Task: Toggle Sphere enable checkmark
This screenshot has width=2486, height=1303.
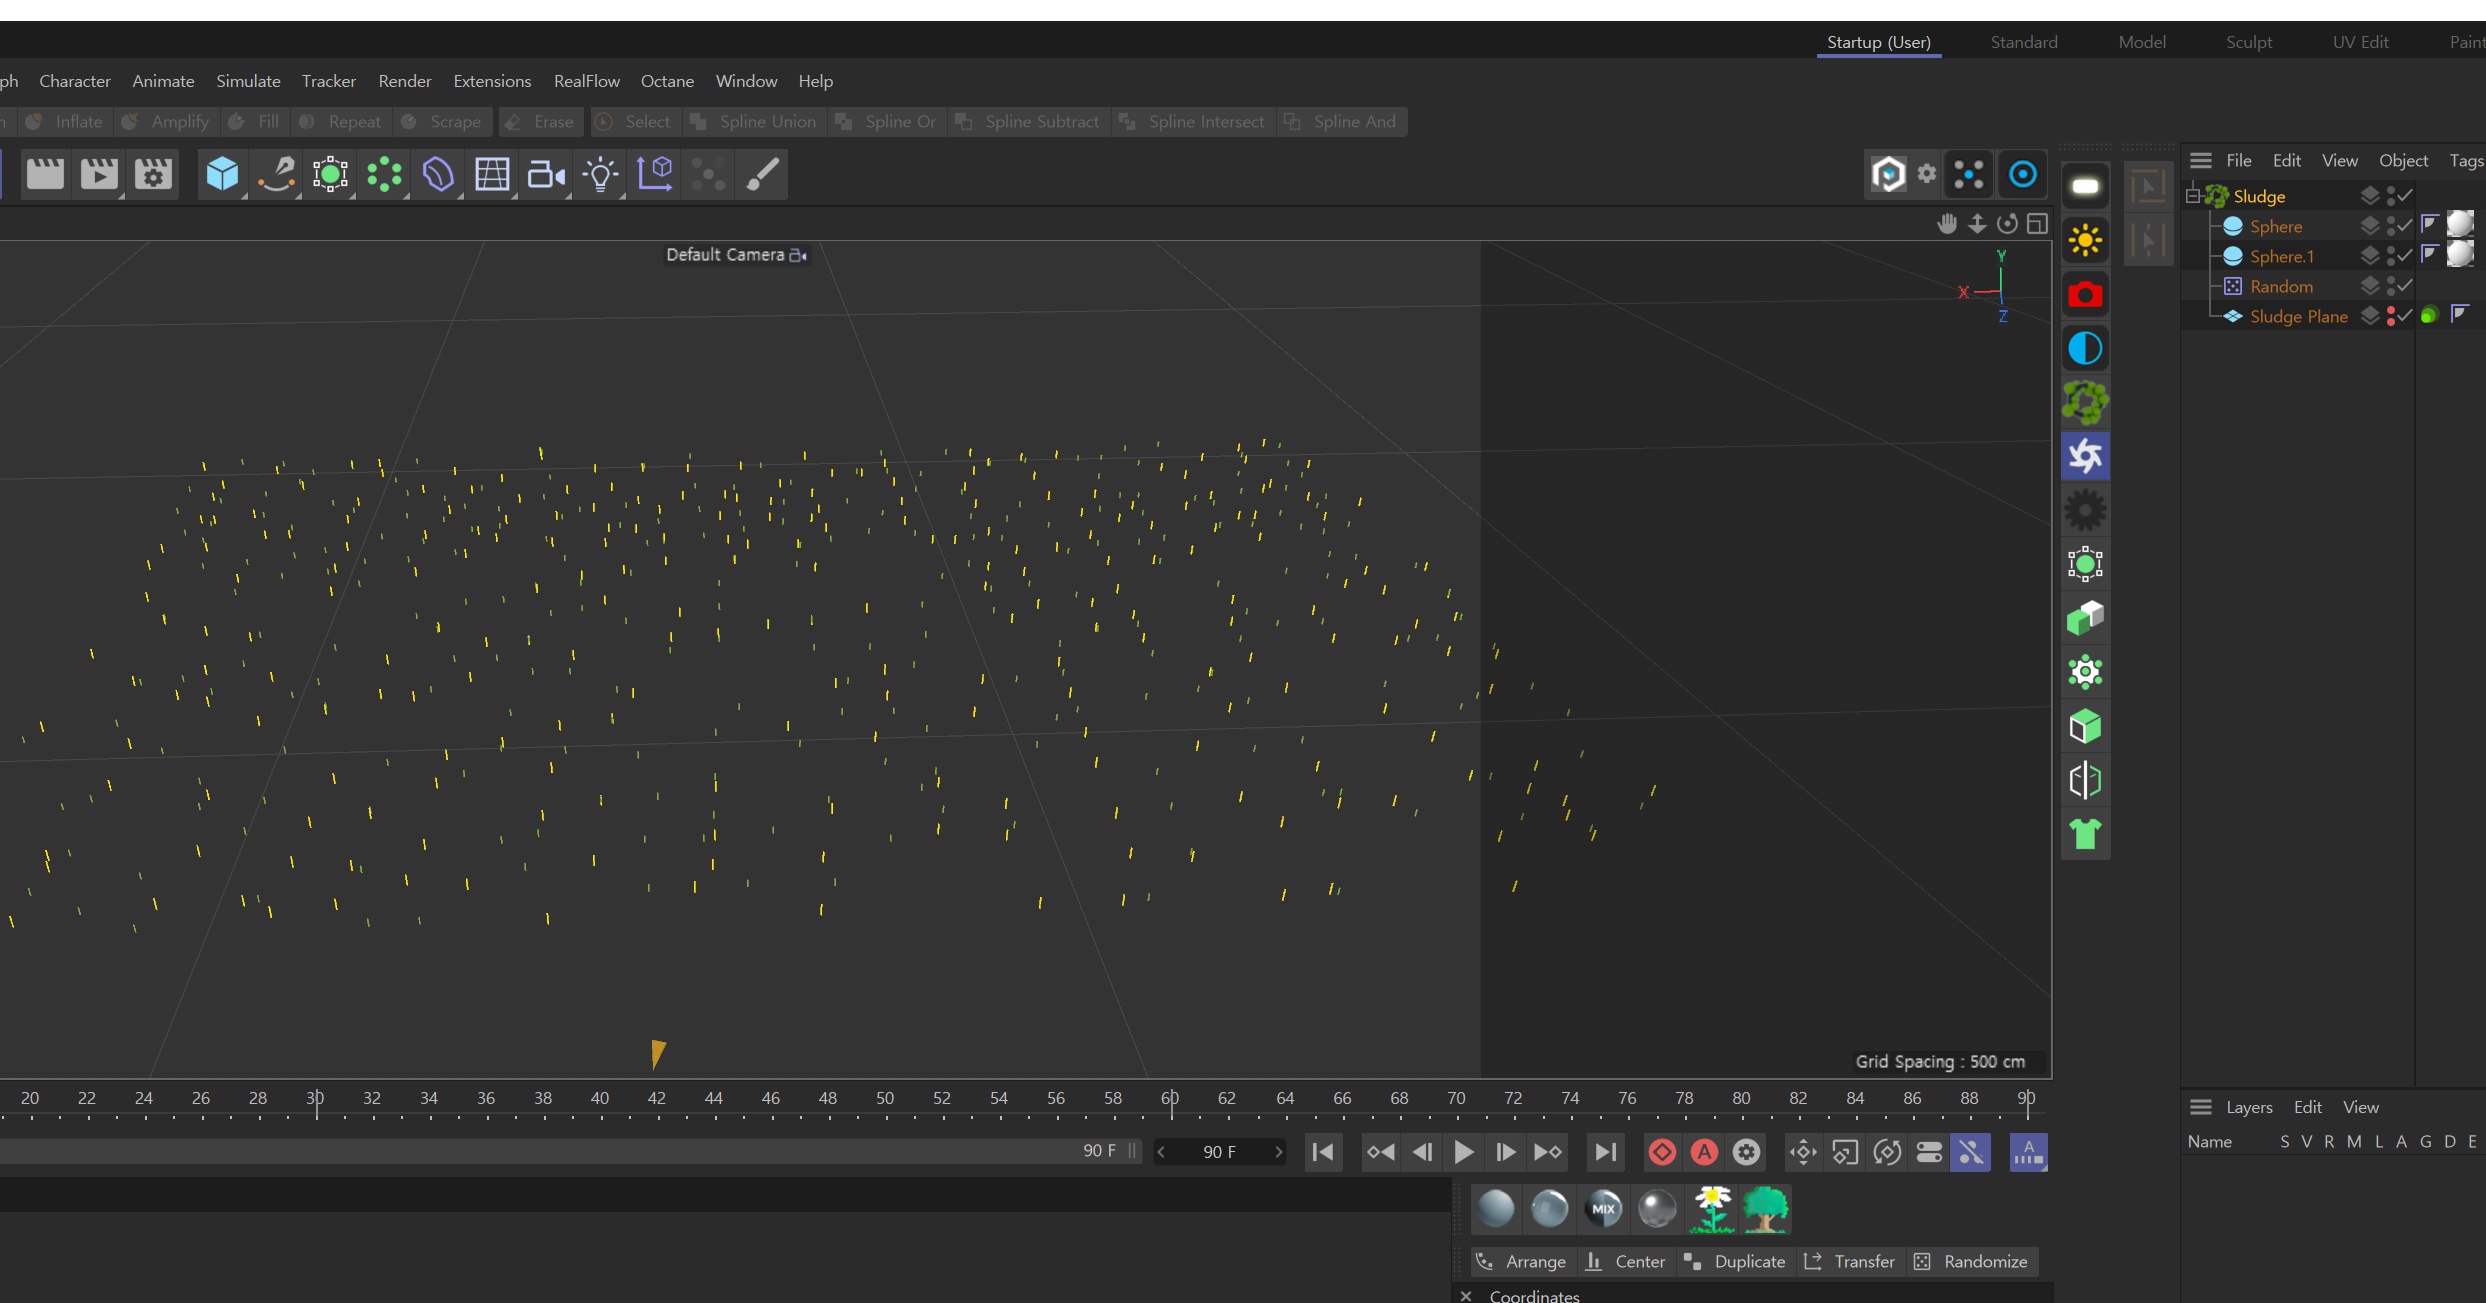Action: (2406, 226)
